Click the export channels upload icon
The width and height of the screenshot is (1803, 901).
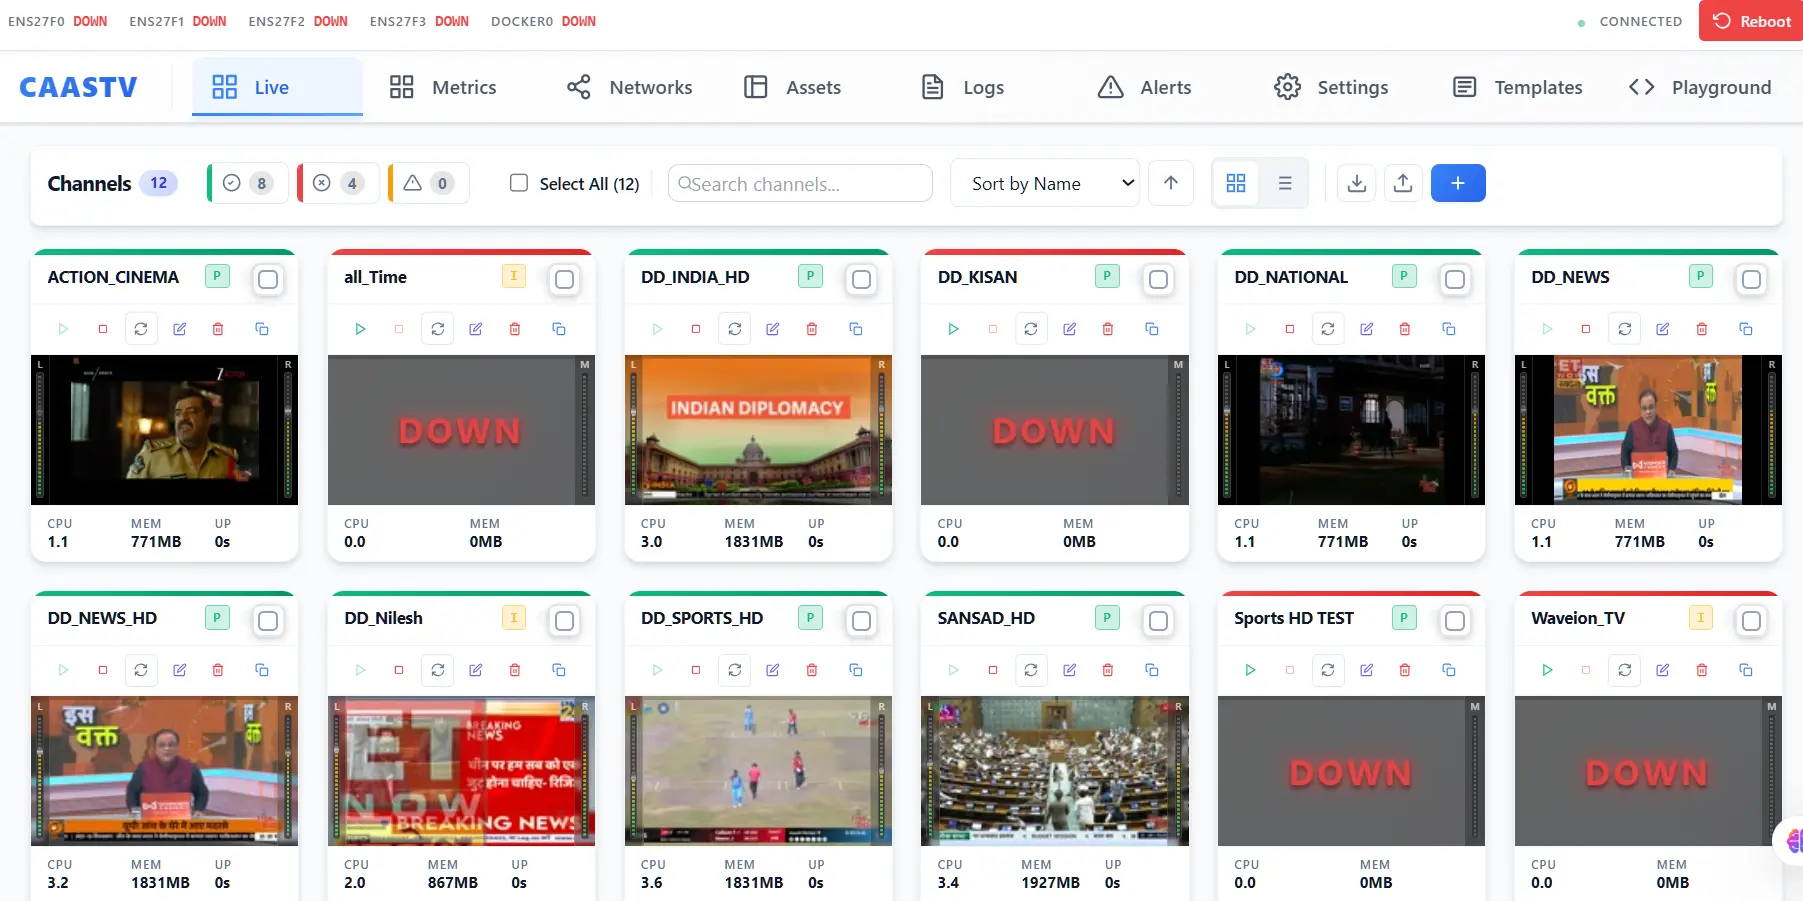tap(1403, 183)
